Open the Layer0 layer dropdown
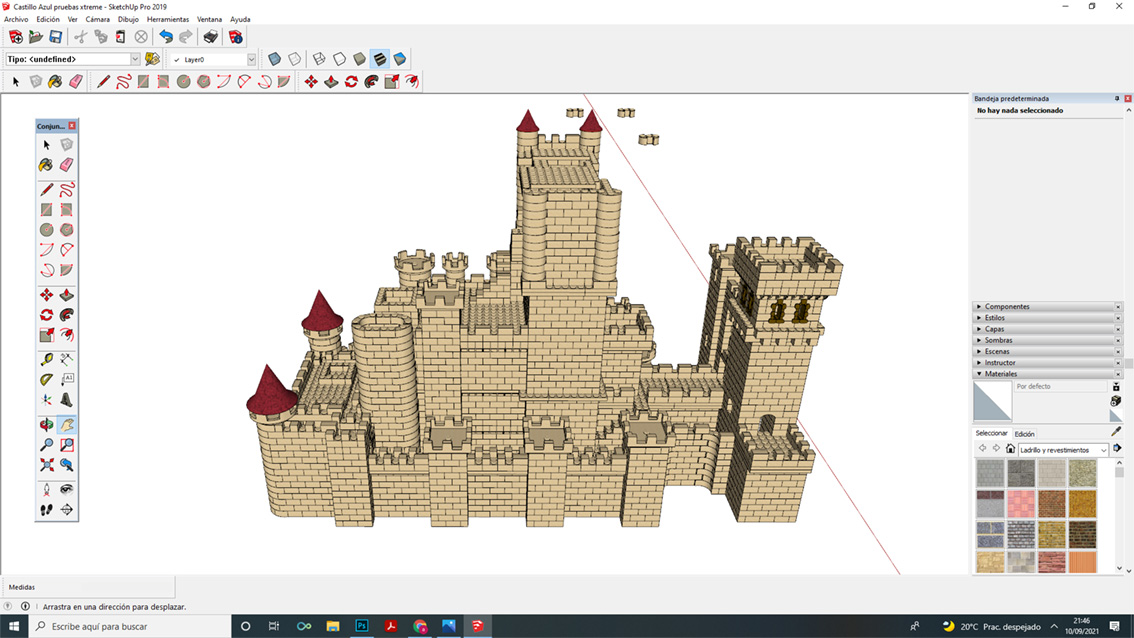 (x=251, y=59)
